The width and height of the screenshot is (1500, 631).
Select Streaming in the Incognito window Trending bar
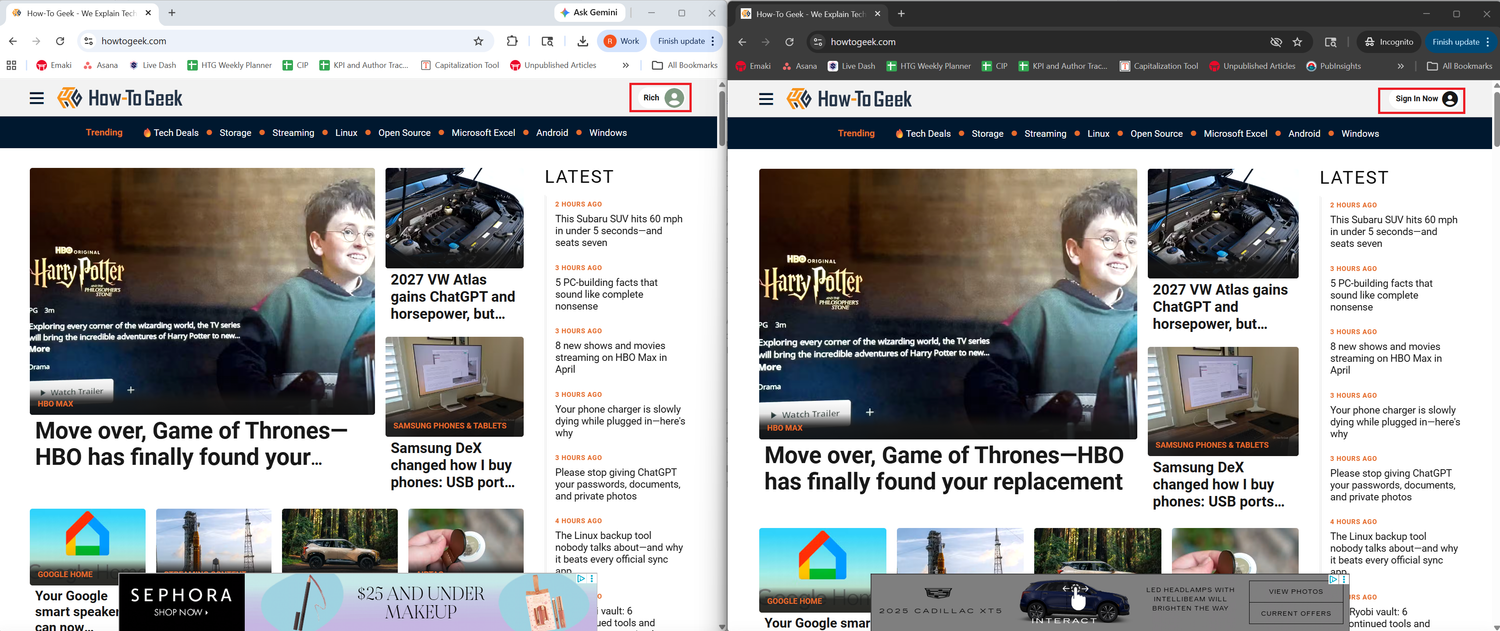tap(1045, 133)
